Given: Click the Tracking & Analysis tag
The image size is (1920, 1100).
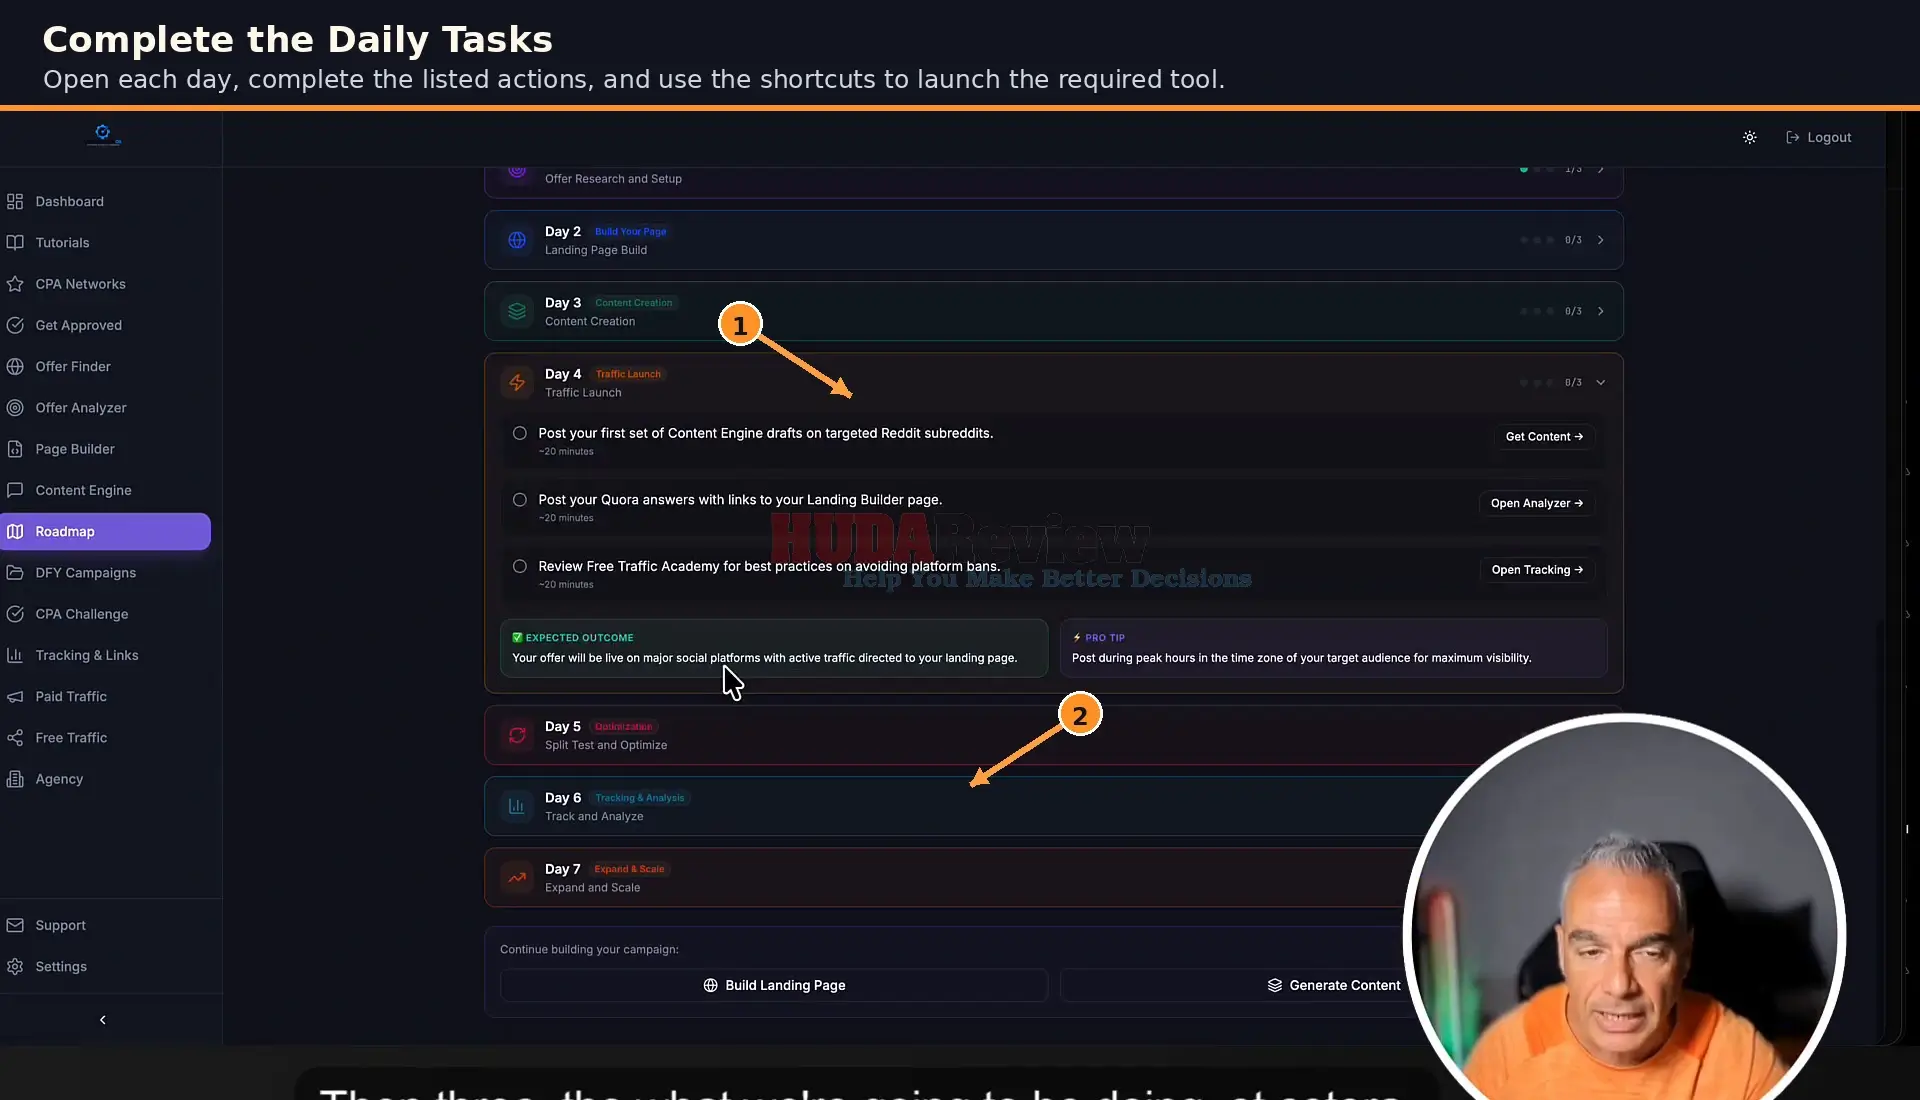Looking at the screenshot, I should coord(640,798).
